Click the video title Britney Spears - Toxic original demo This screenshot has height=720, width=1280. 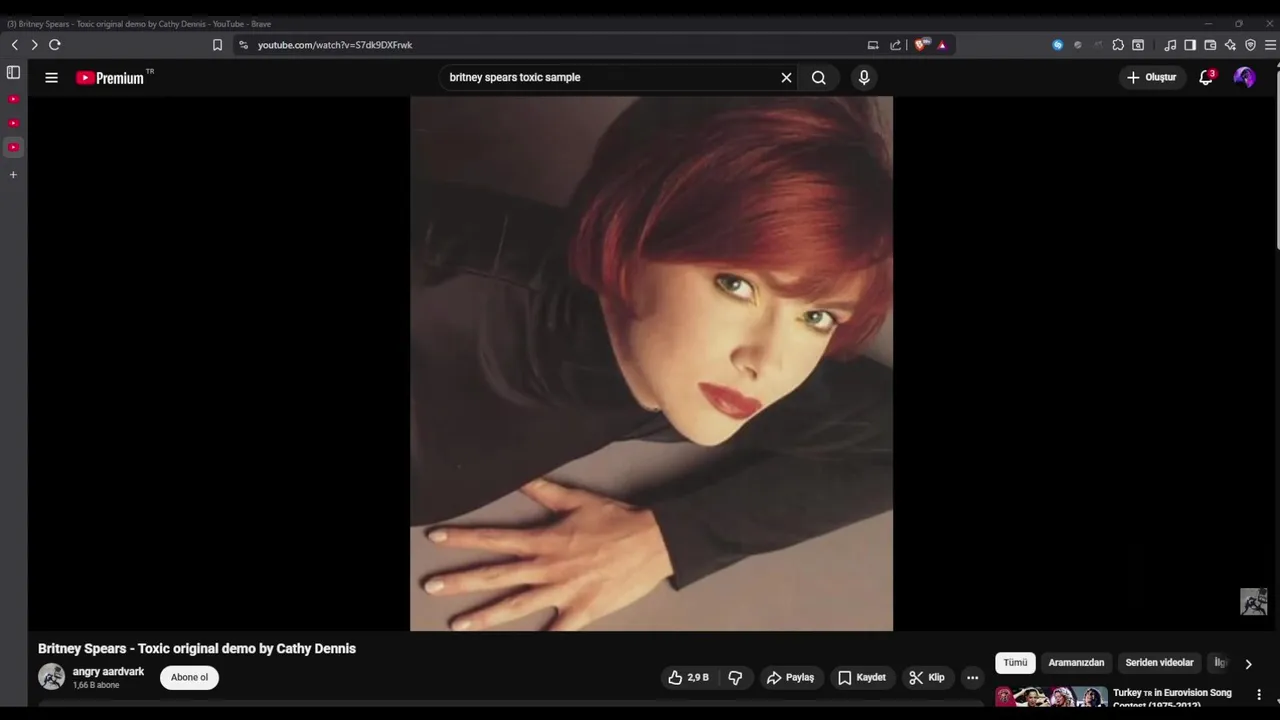point(197,649)
